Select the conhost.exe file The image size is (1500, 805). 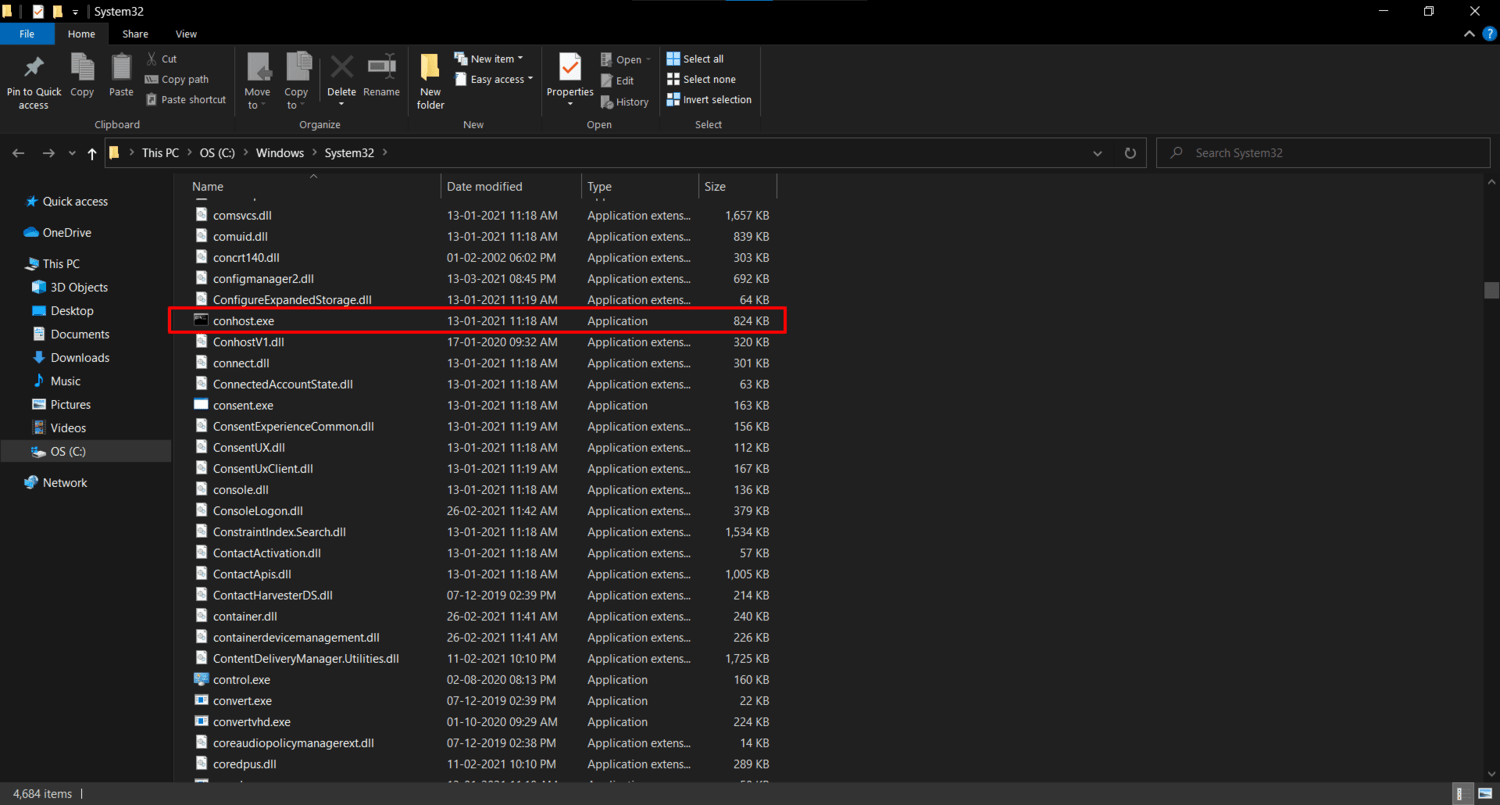(479, 321)
